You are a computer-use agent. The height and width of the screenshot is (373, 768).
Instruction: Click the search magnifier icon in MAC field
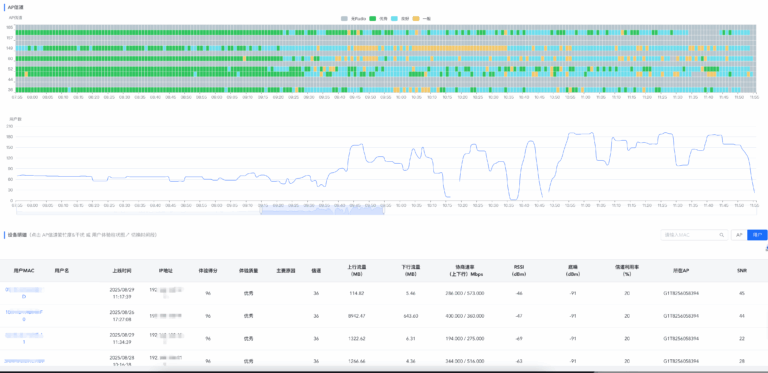[x=721, y=235]
